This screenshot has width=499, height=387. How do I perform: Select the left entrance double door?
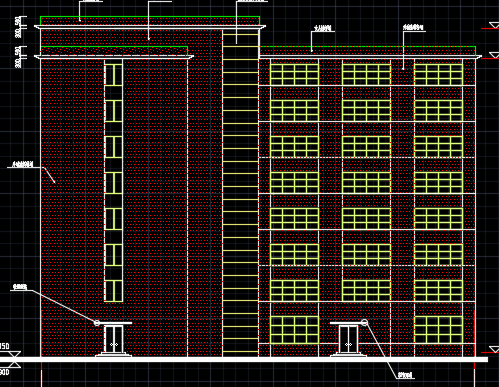click(x=114, y=339)
